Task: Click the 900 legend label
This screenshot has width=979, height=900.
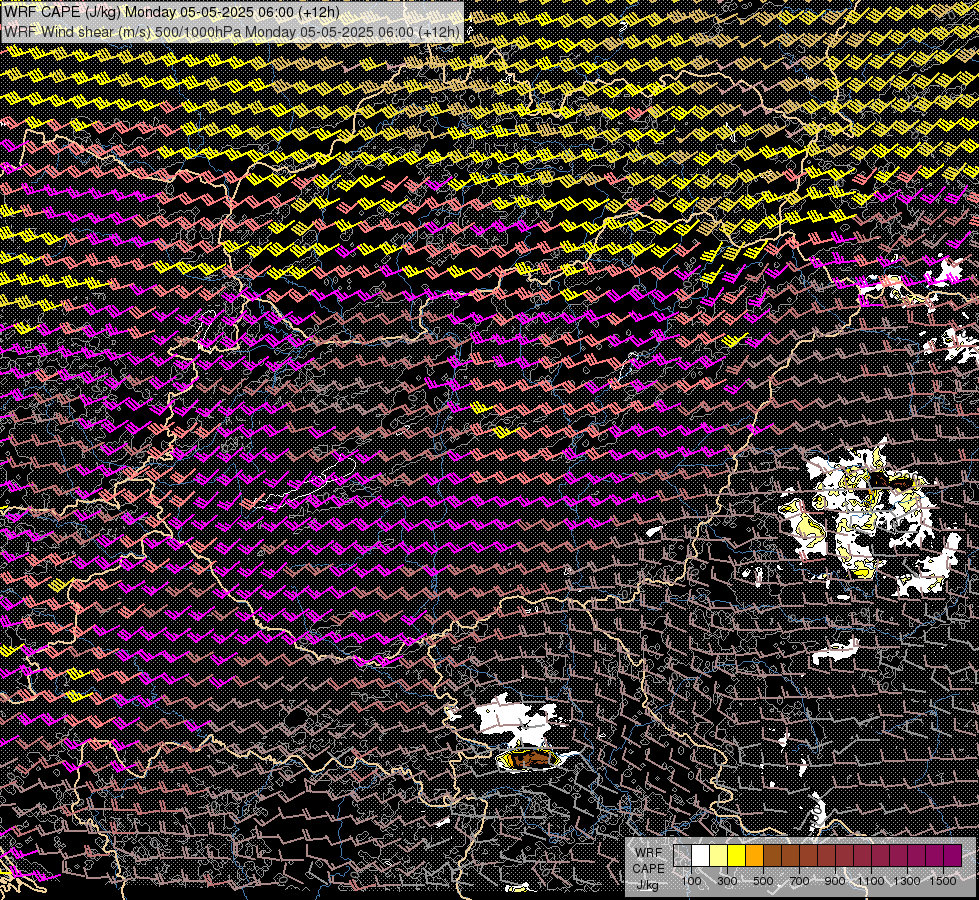Action: pyautogui.click(x=835, y=881)
